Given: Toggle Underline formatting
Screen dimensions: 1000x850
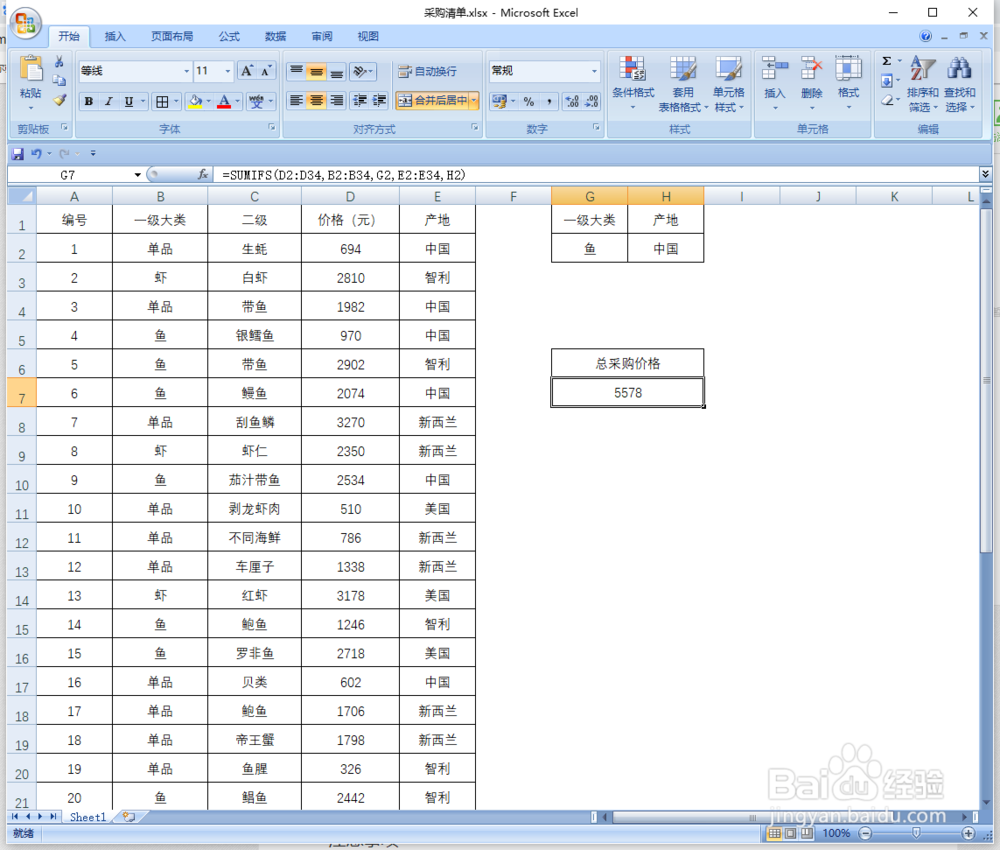Looking at the screenshot, I should (x=129, y=101).
